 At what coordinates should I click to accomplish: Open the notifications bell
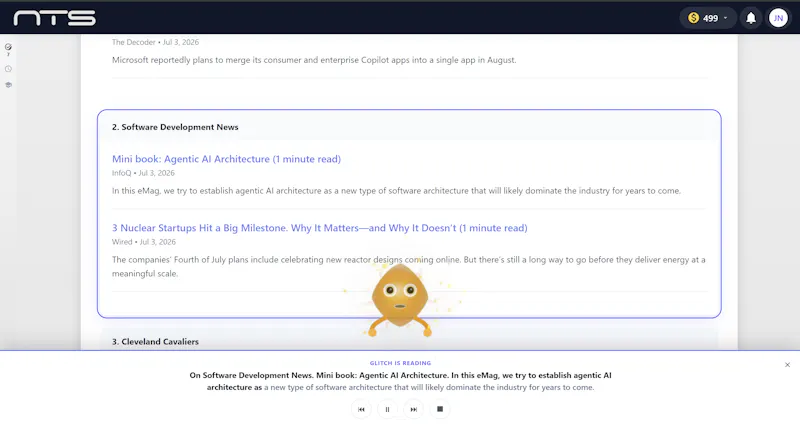tap(751, 18)
